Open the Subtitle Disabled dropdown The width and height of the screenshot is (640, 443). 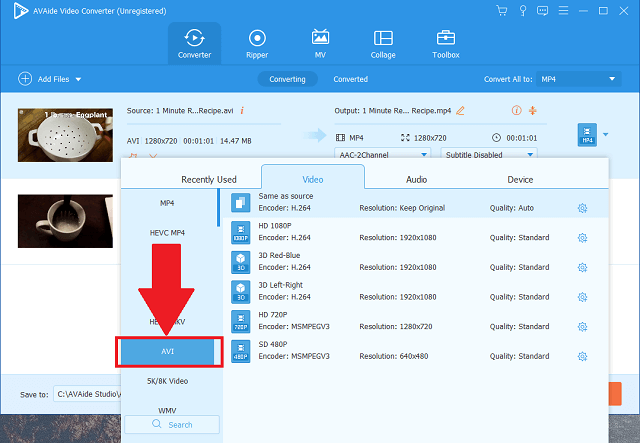coord(489,154)
